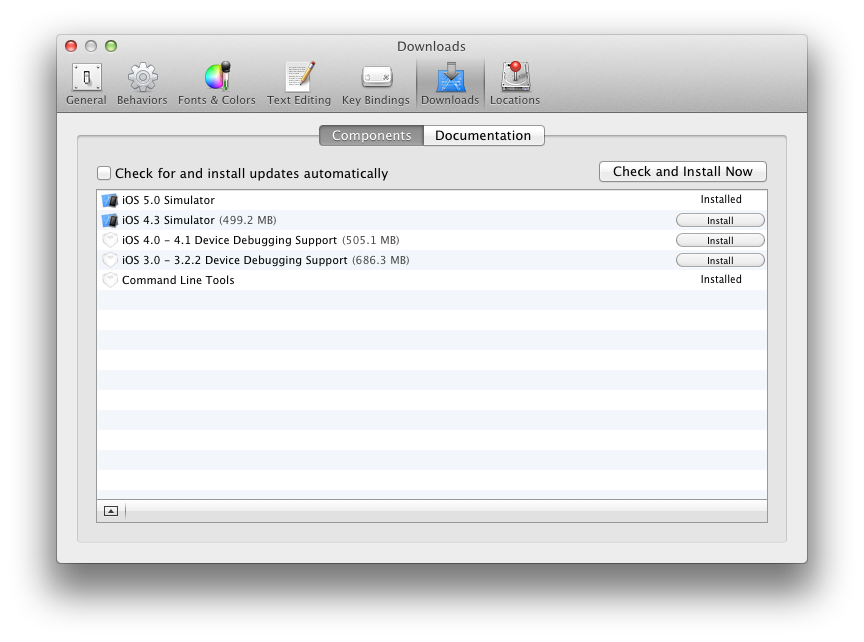Minimize the Downloads window
This screenshot has height=642, width=864.
[x=92, y=46]
